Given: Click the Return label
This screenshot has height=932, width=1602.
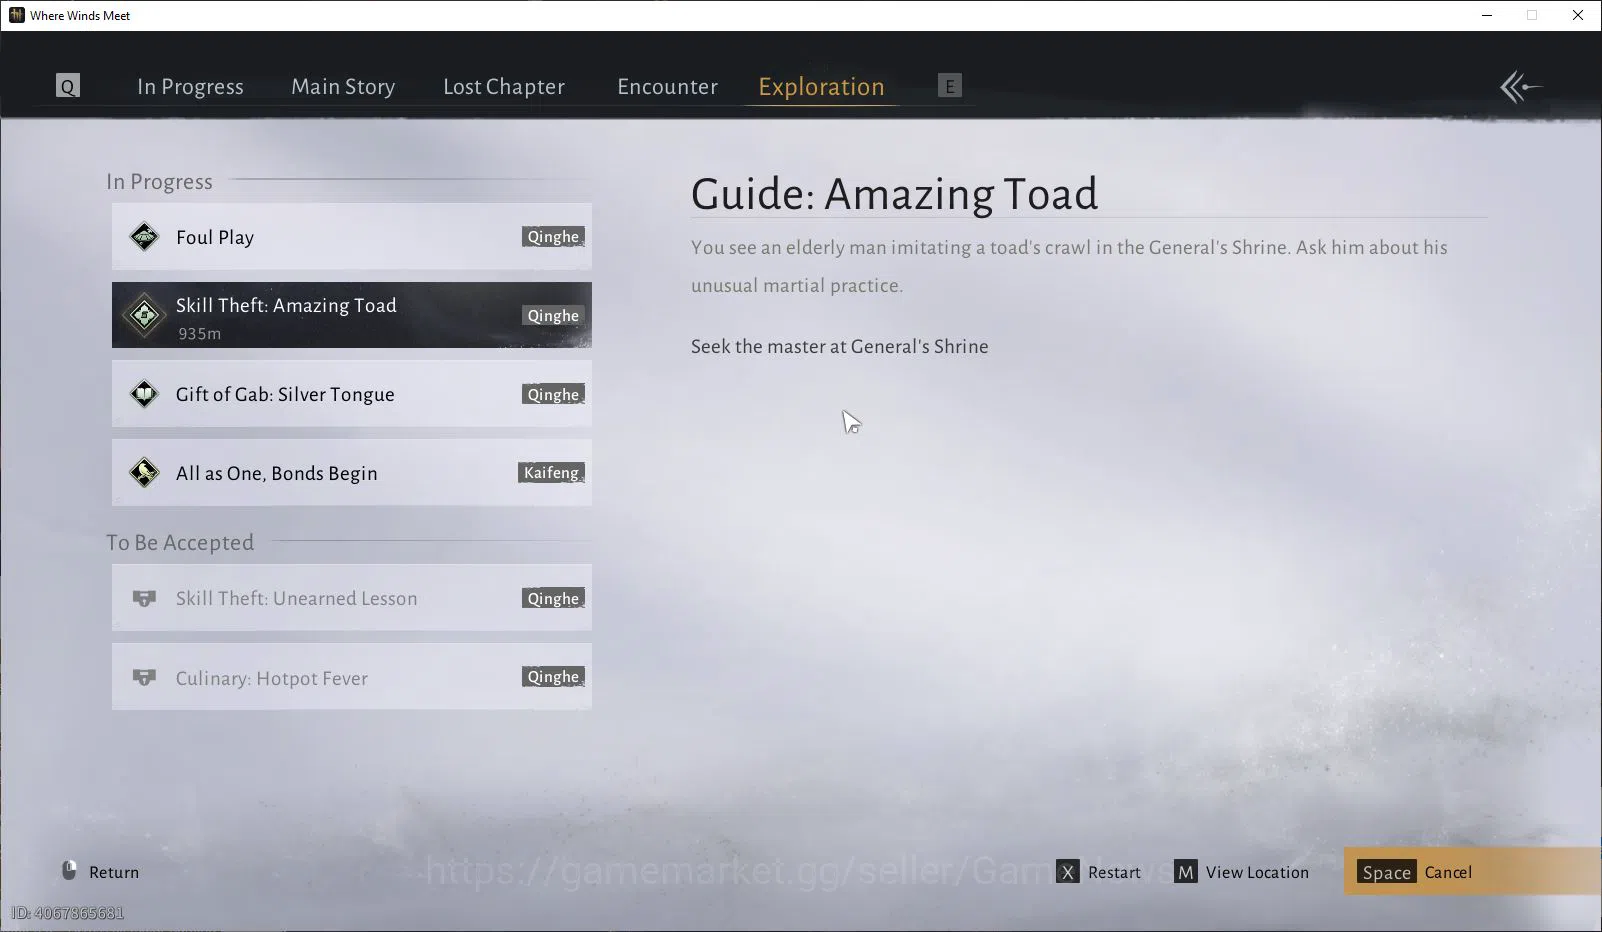Looking at the screenshot, I should coord(114,872).
